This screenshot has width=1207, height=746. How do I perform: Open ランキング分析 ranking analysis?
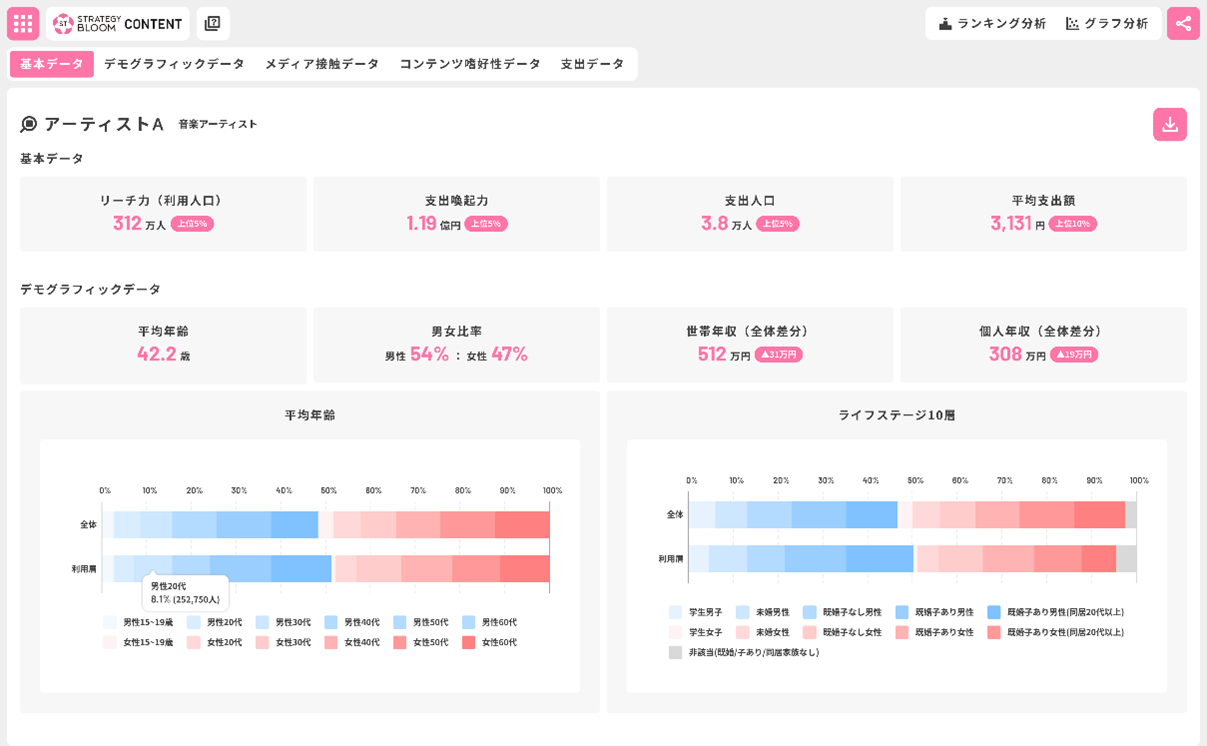[993, 23]
